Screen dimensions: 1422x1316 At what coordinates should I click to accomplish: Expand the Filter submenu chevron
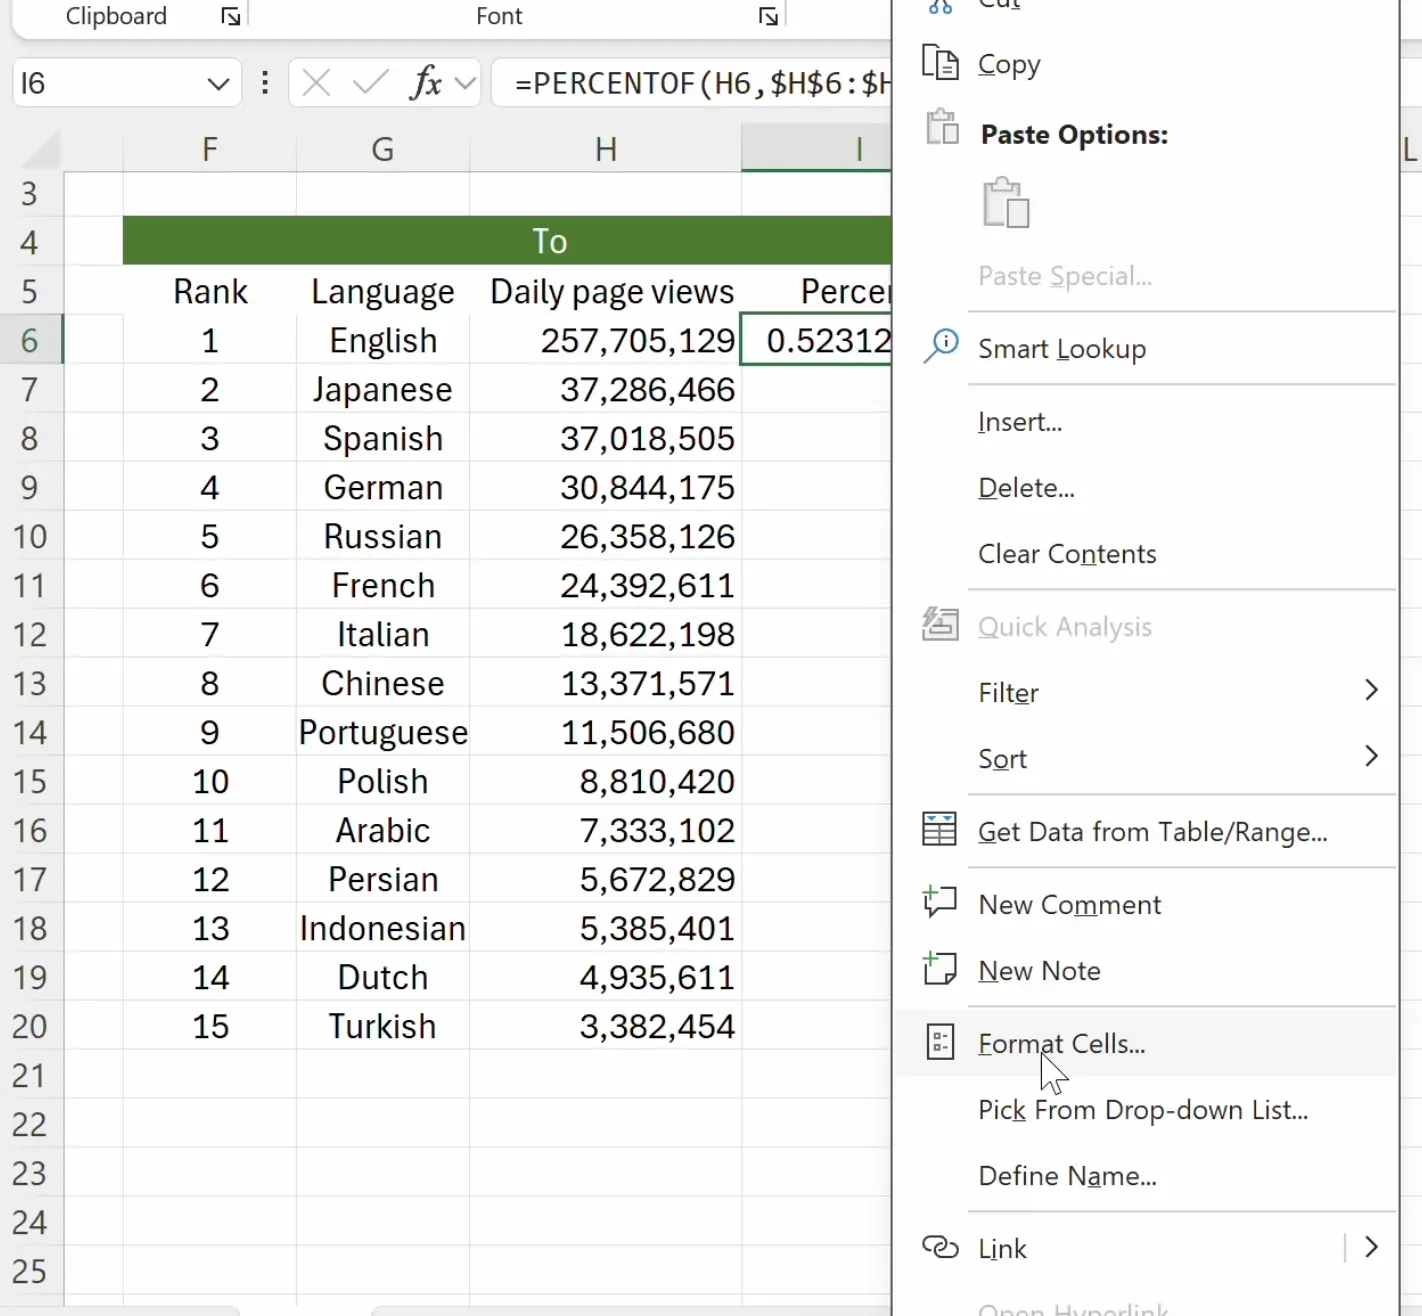click(1371, 690)
